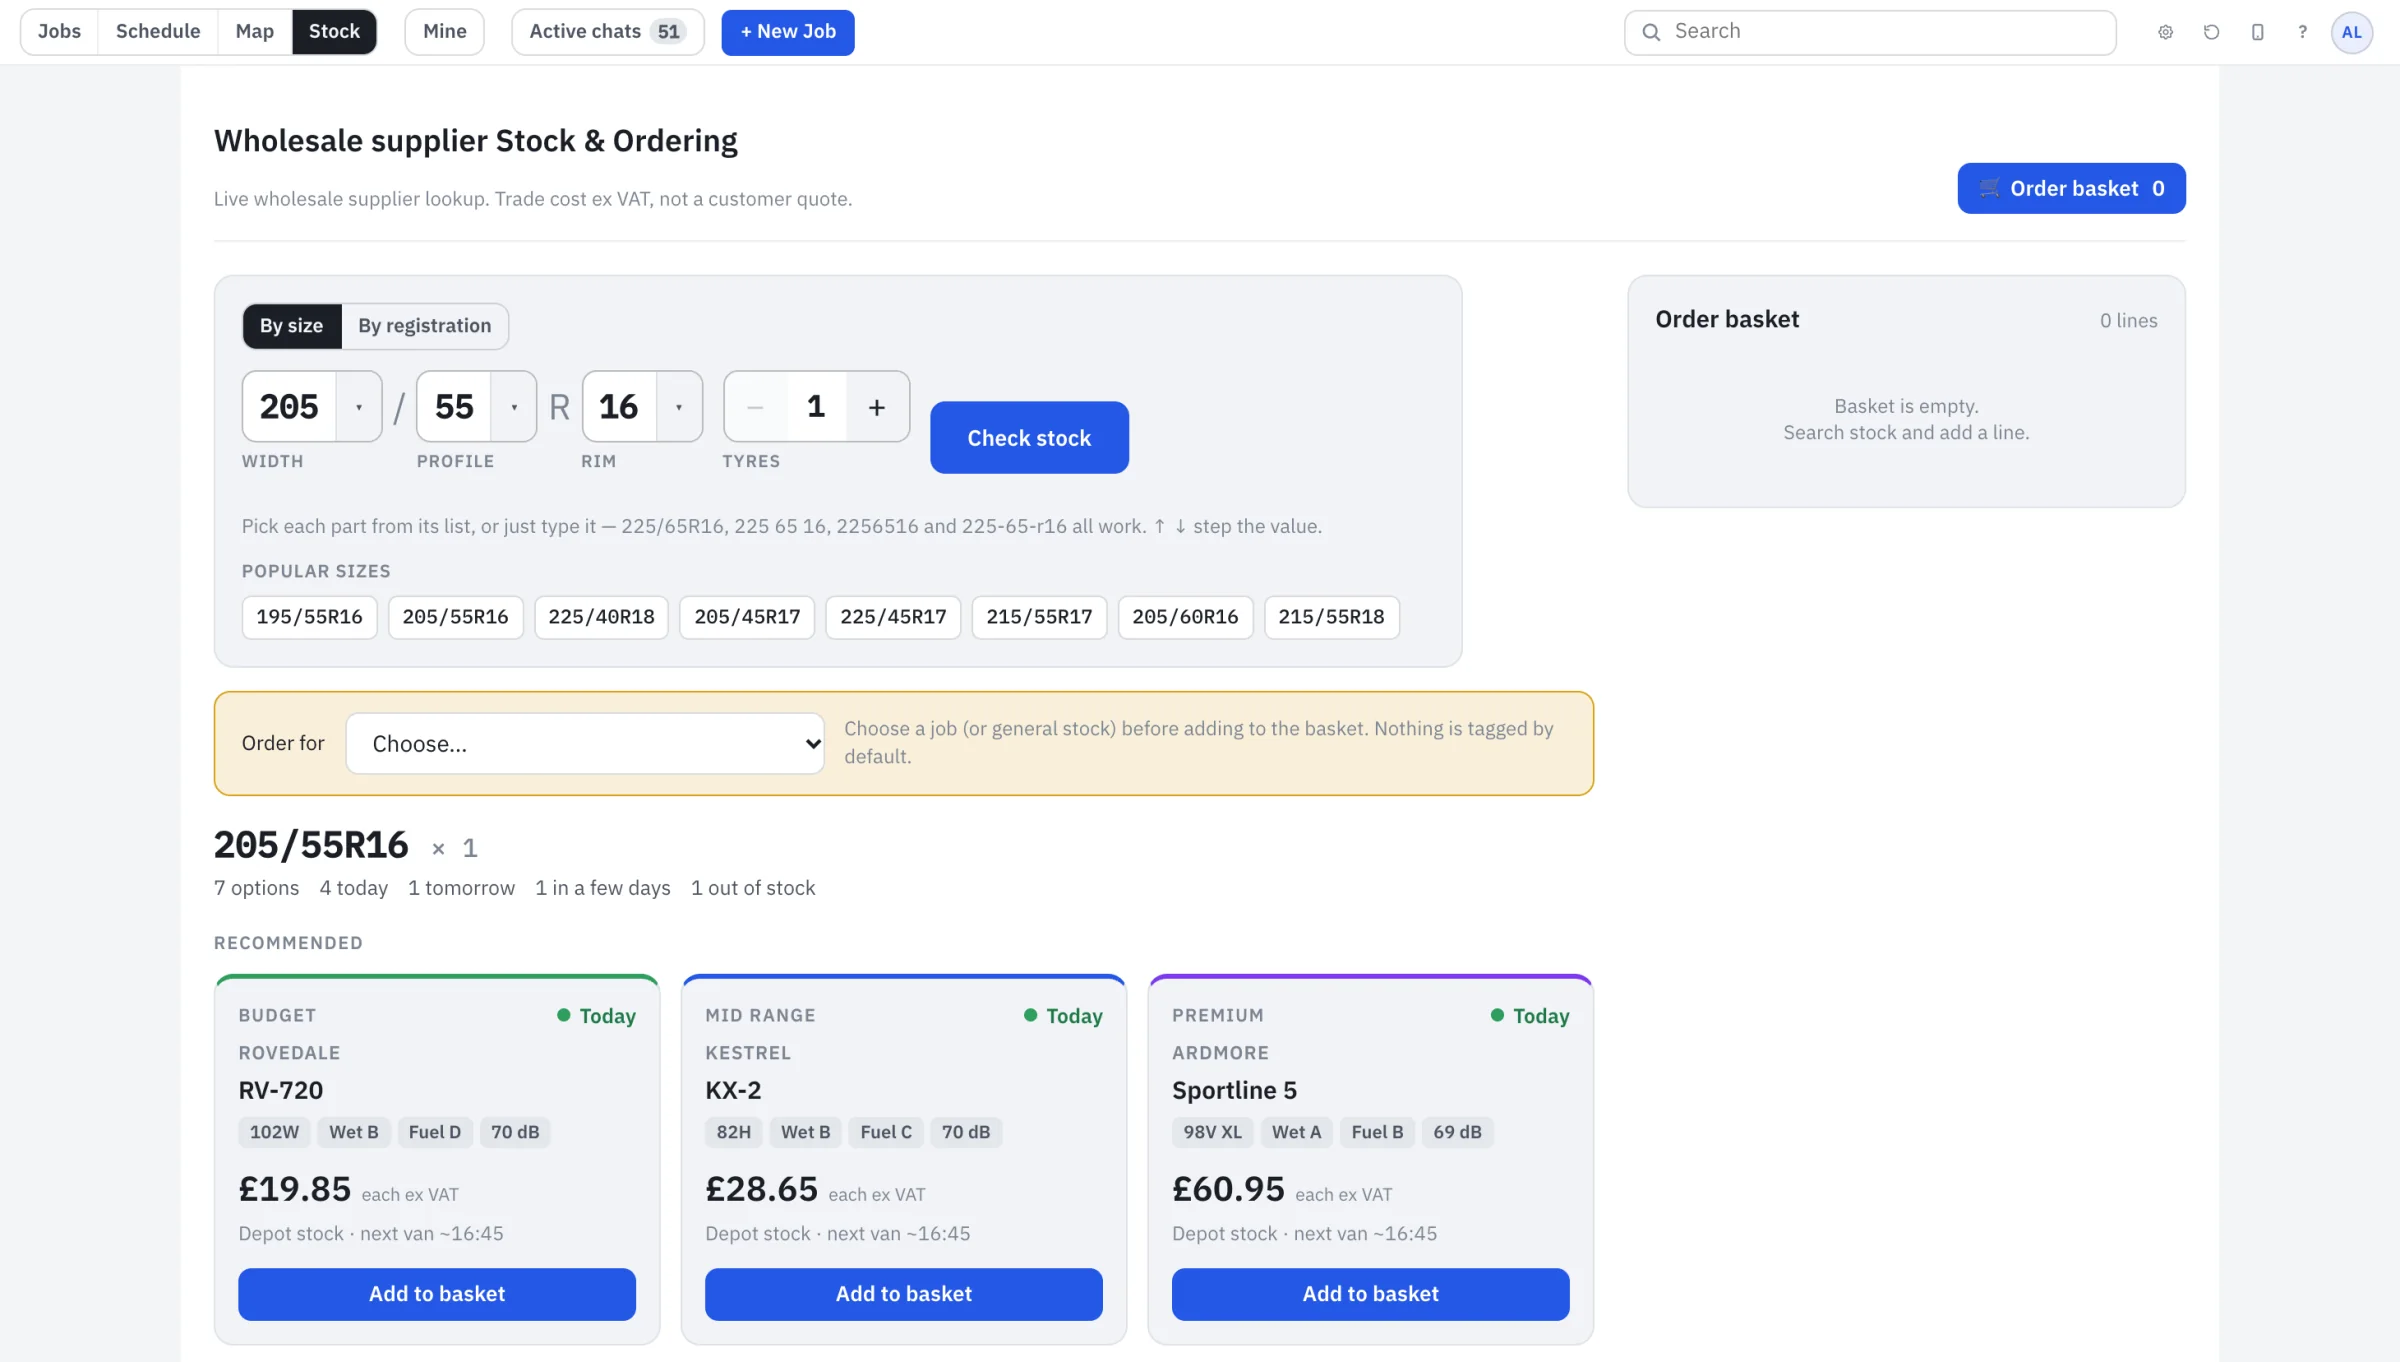Screen dimensions: 2400x1362
Task: Toggle the Mine filter
Action: tap(444, 32)
